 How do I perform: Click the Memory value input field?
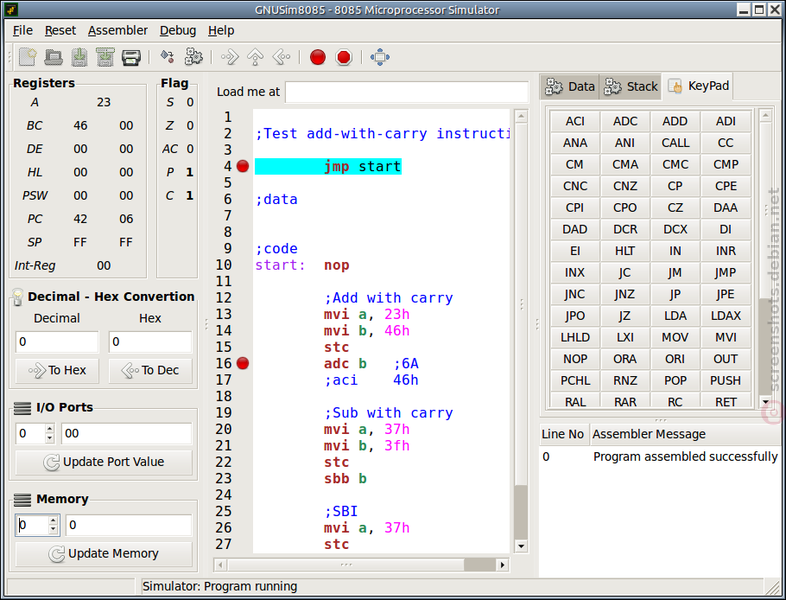[x=129, y=525]
